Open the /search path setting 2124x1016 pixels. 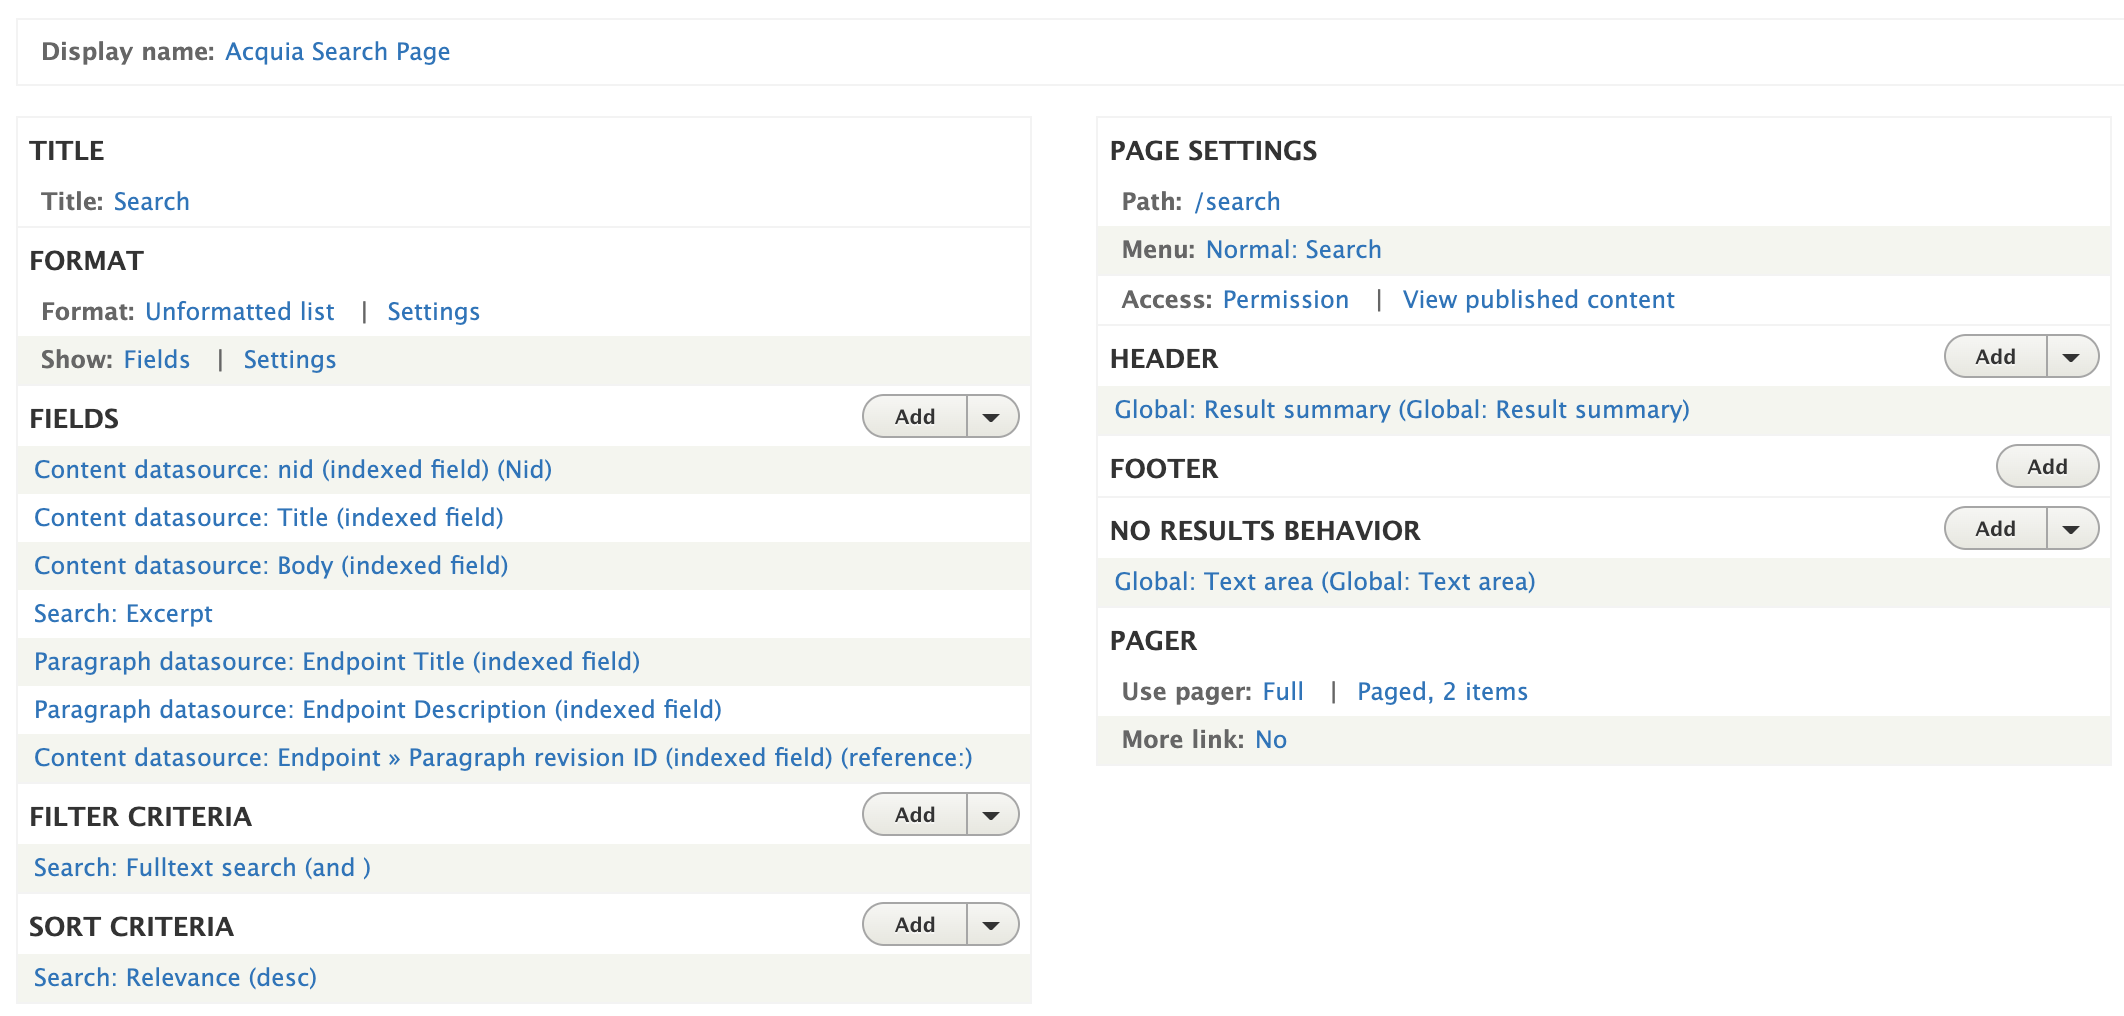1237,202
